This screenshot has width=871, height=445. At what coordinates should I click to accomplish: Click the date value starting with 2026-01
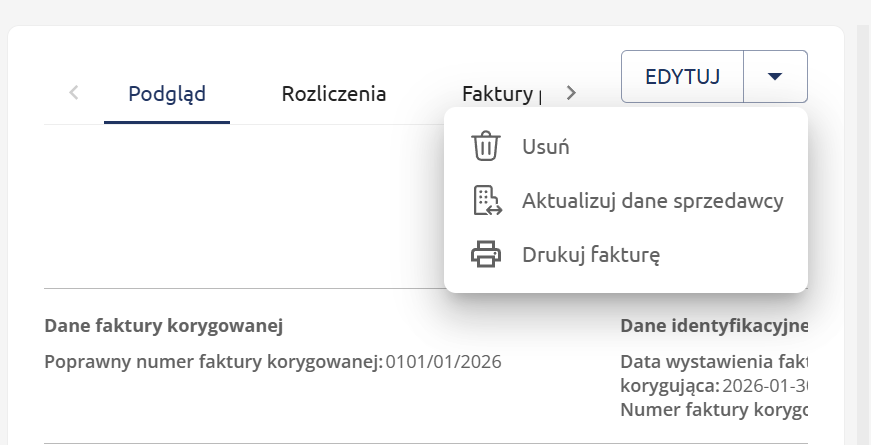763,385
